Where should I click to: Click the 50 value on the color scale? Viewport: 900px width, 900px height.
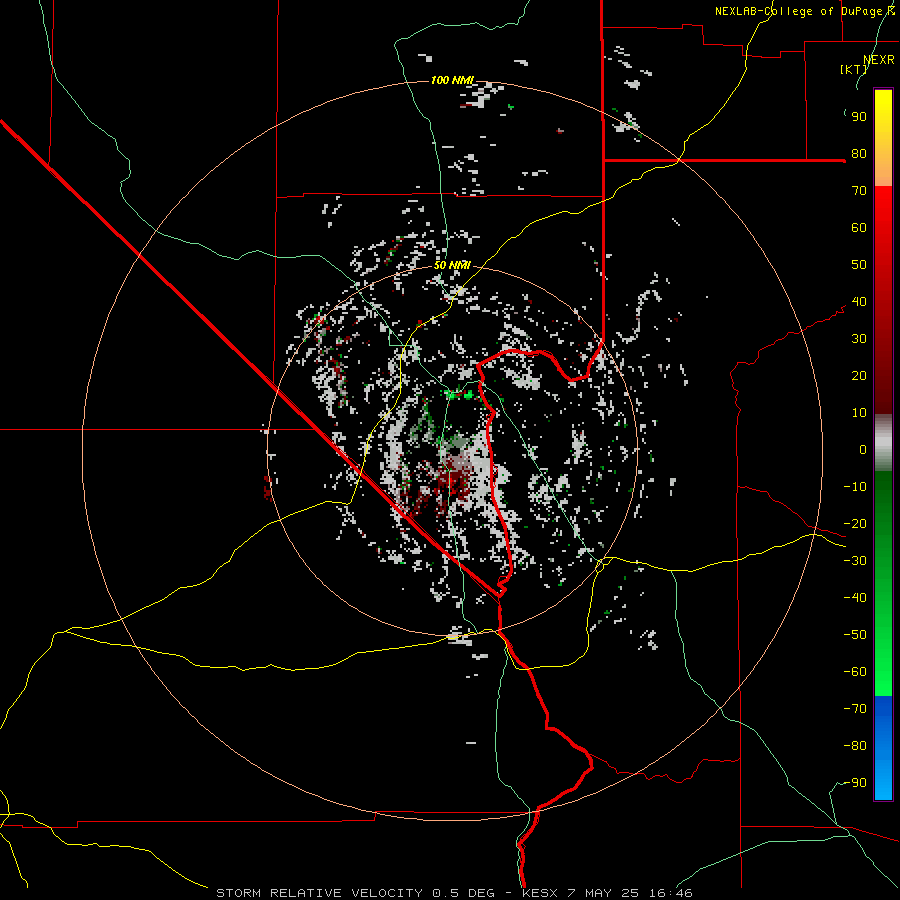[859, 265]
